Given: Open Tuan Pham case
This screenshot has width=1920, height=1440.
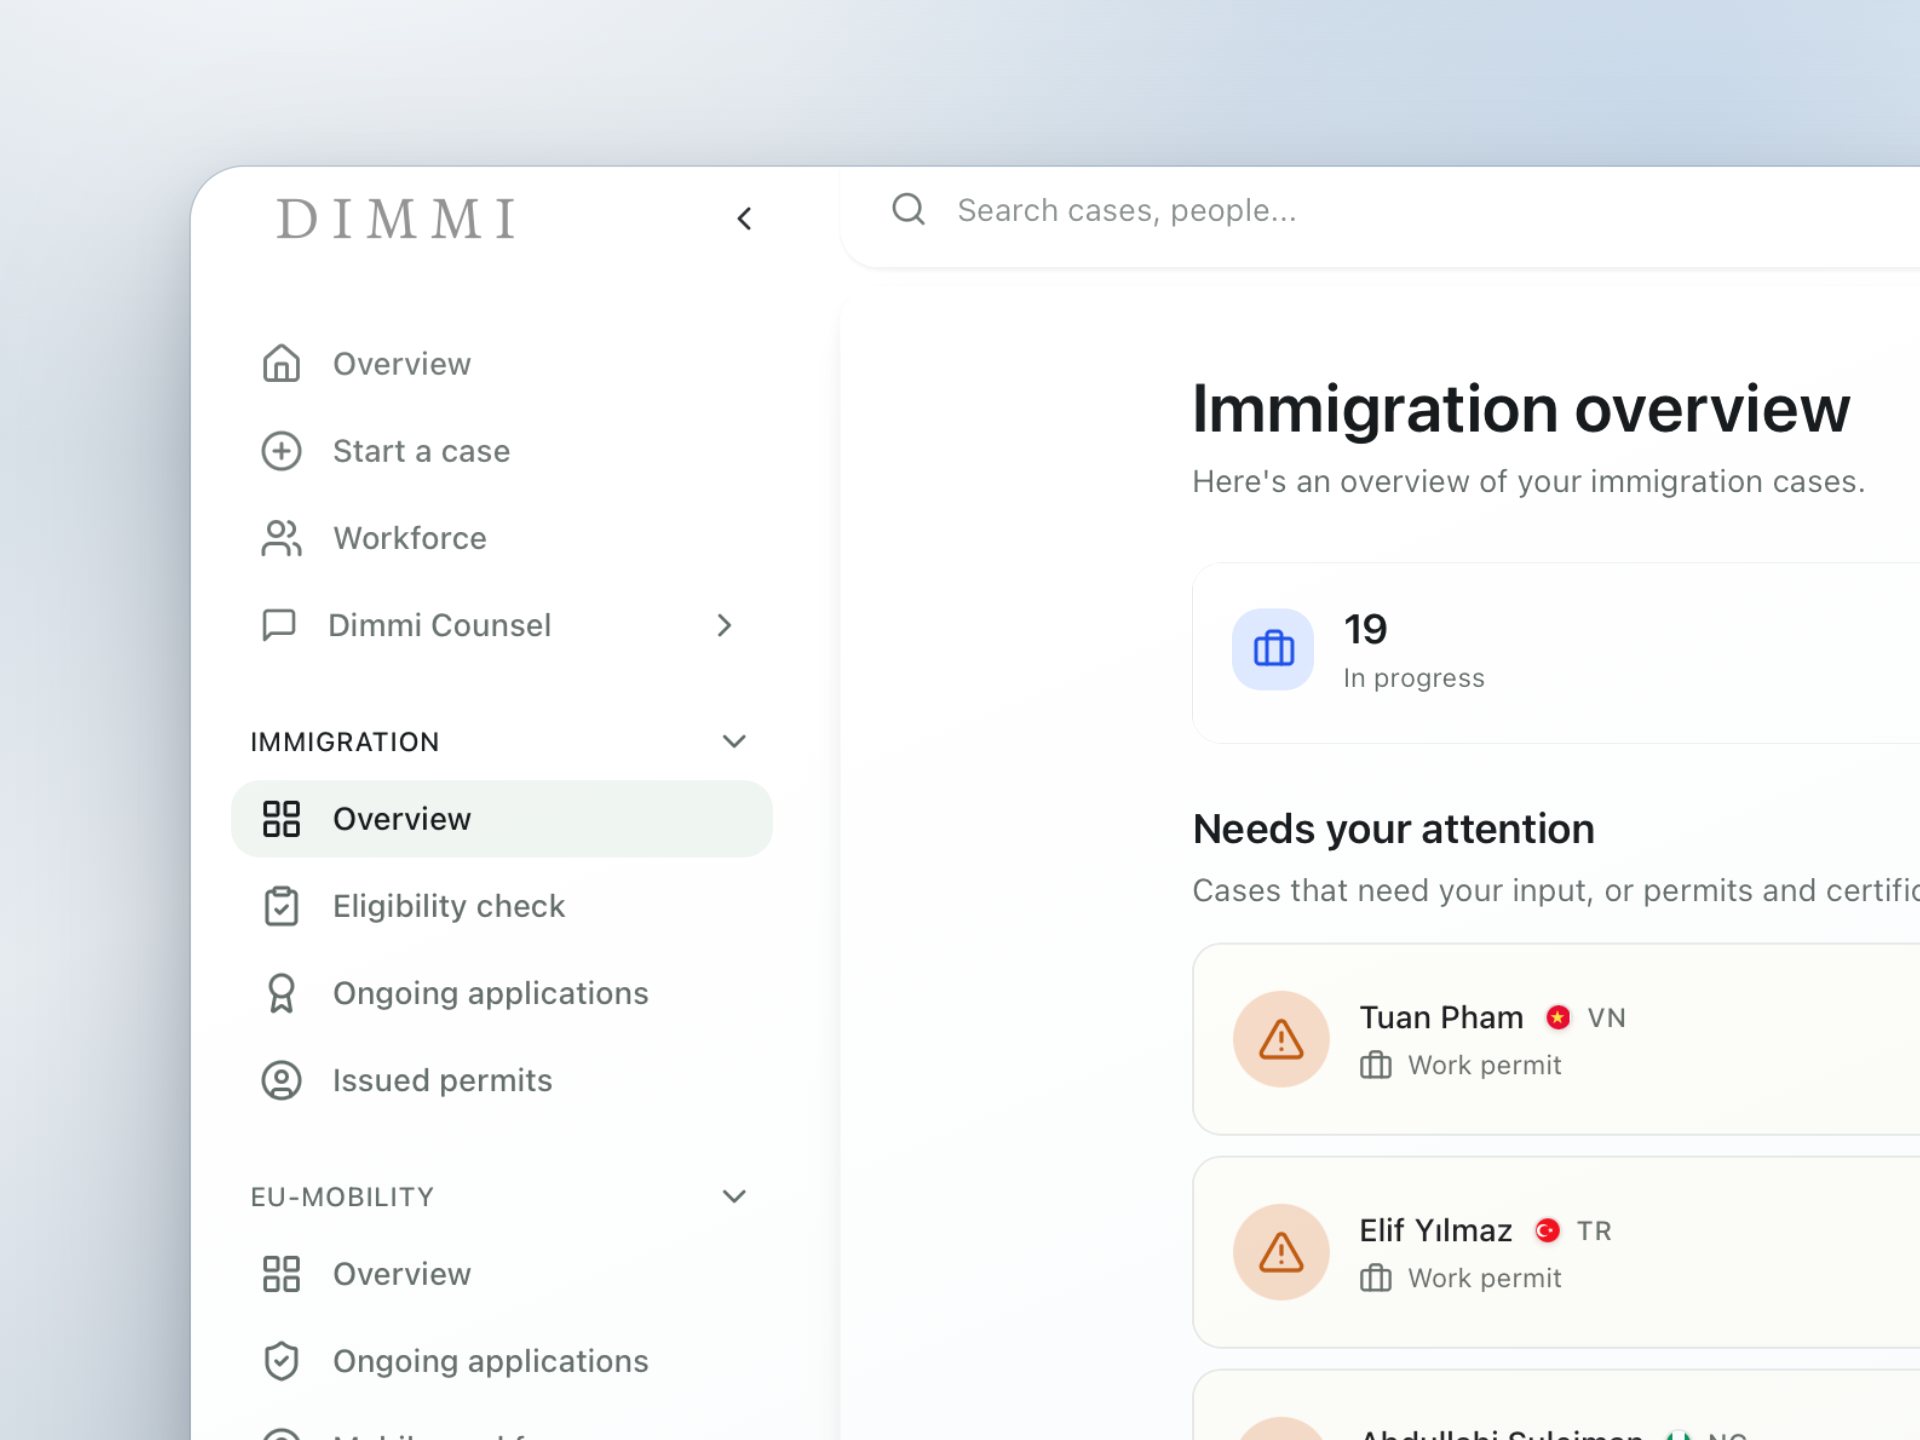Looking at the screenshot, I should click(x=1556, y=1039).
